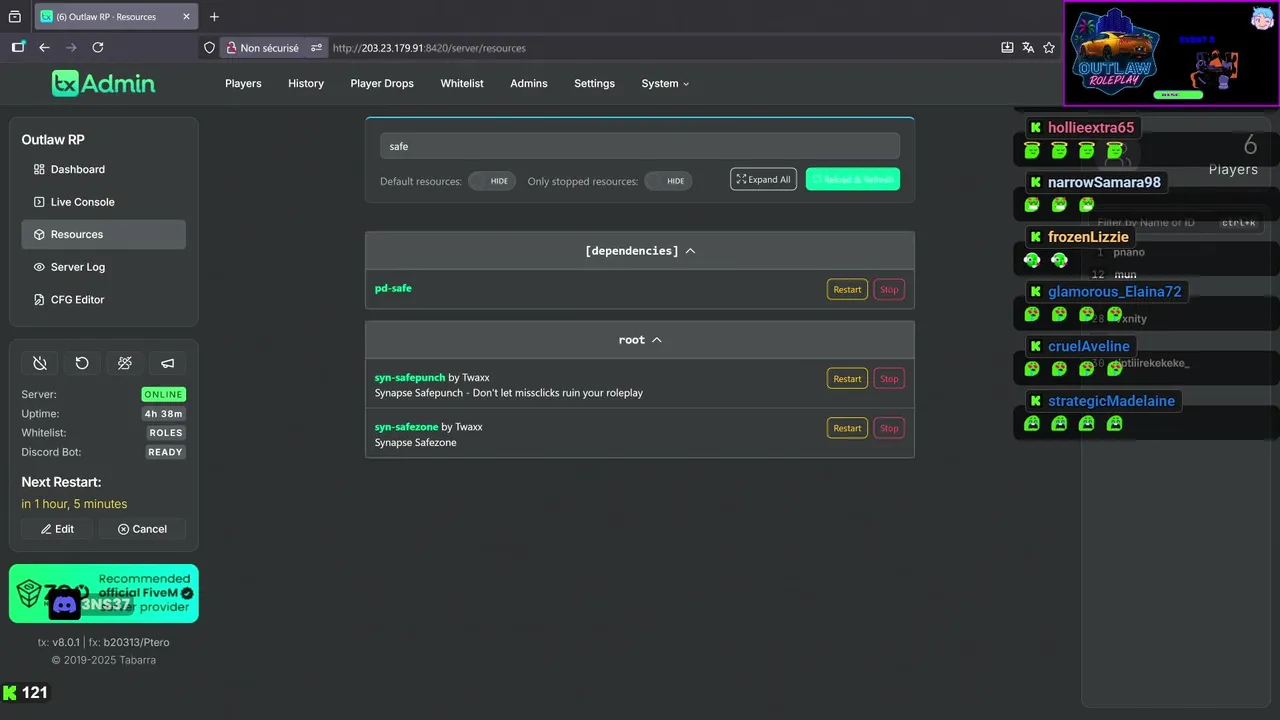
Task: Click the Outlaw Roleplay stream overlay thumbnail
Action: (x=1171, y=53)
